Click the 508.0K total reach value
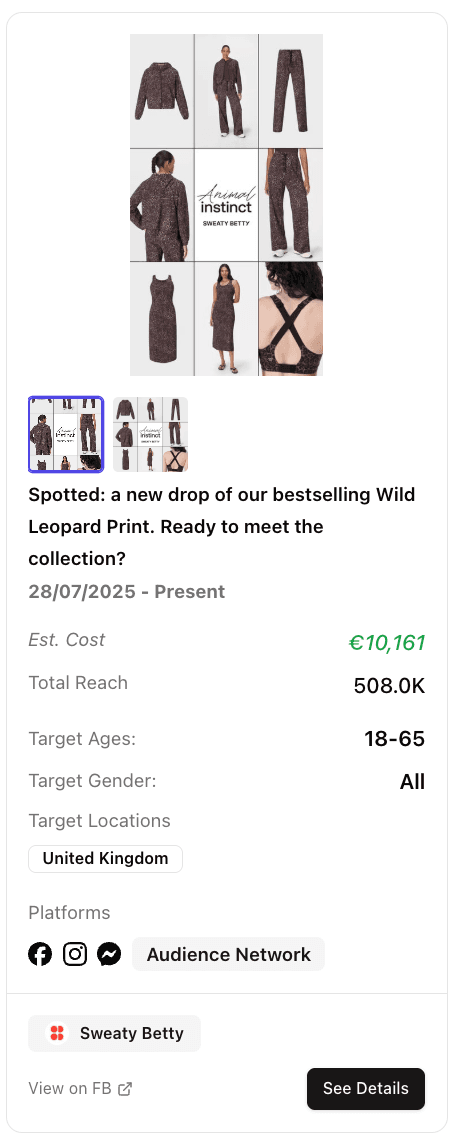The image size is (458, 1142). point(390,686)
